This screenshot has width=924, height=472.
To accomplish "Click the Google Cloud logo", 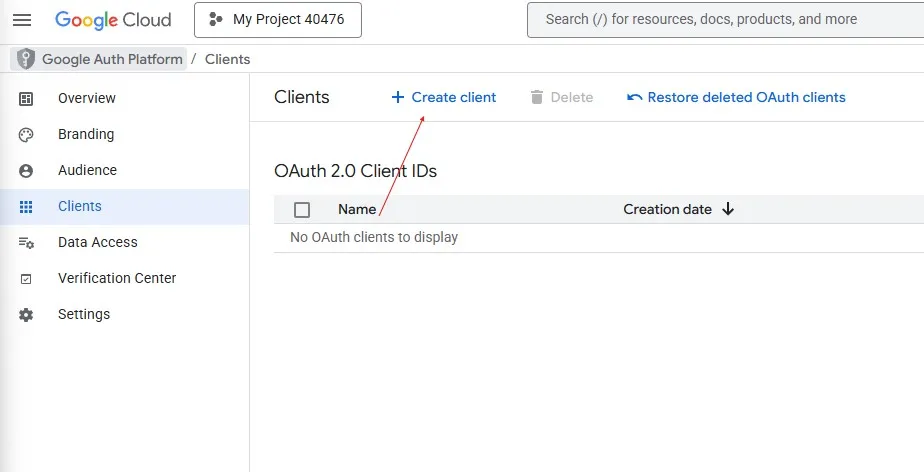I will click(113, 20).
